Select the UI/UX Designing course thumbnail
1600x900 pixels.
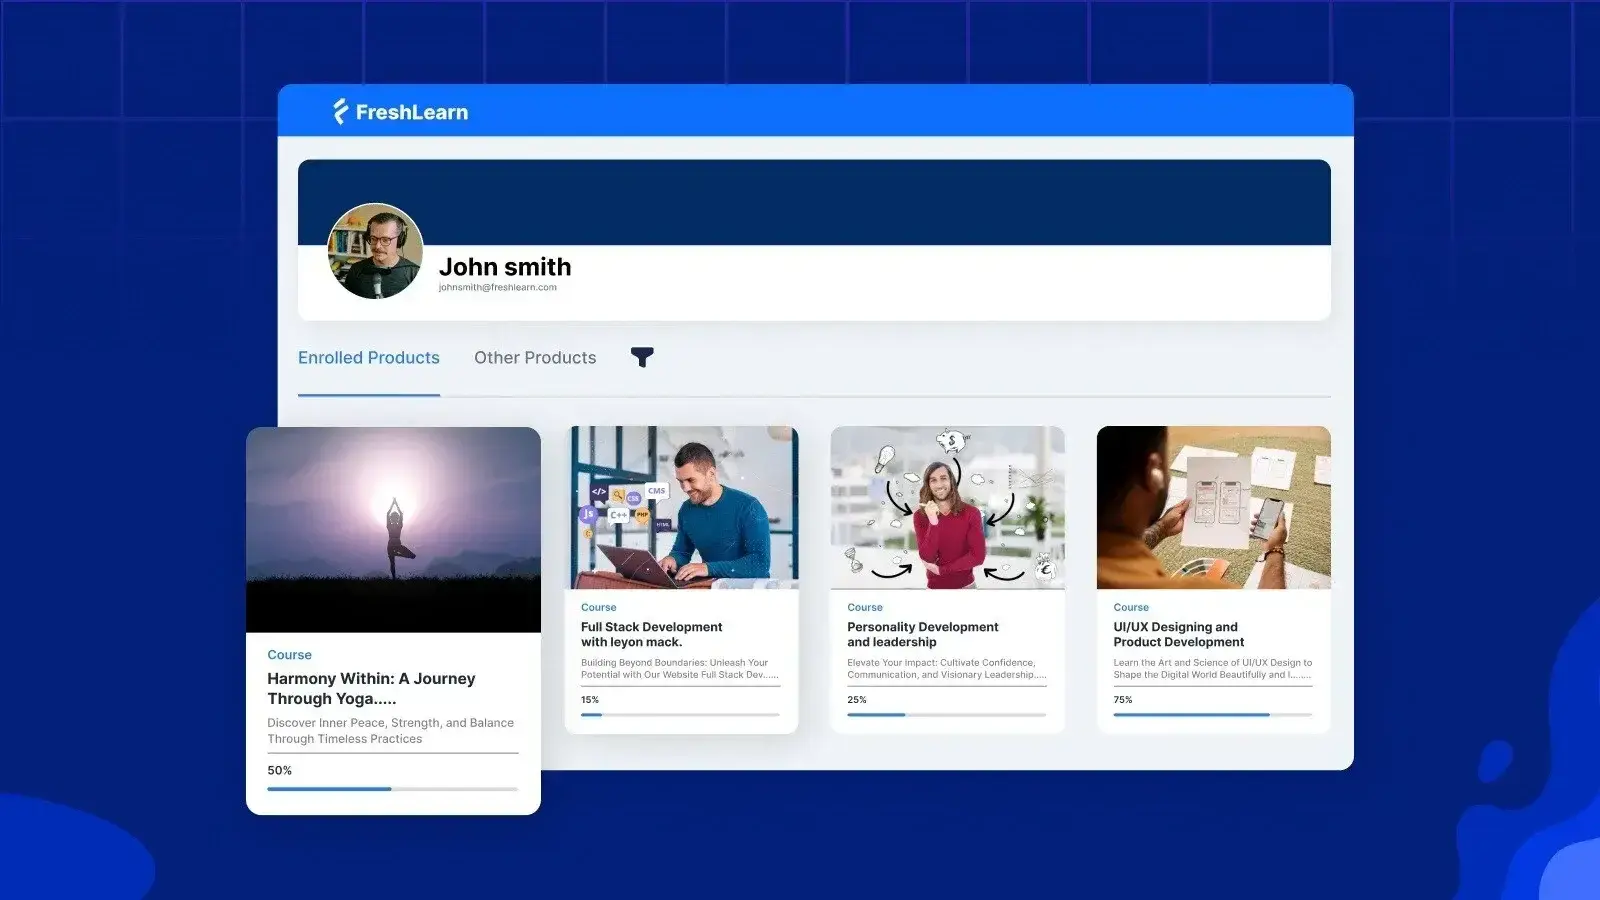[x=1213, y=507]
